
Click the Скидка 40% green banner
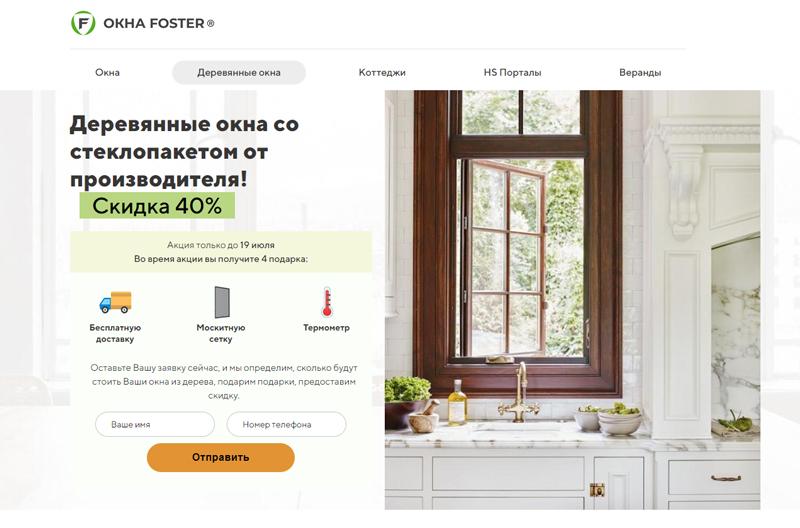tap(157, 206)
